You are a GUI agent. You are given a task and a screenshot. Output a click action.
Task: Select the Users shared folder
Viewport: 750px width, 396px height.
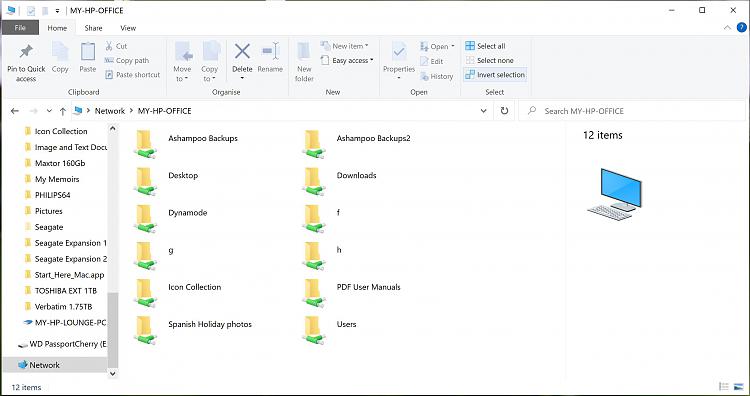330,330
